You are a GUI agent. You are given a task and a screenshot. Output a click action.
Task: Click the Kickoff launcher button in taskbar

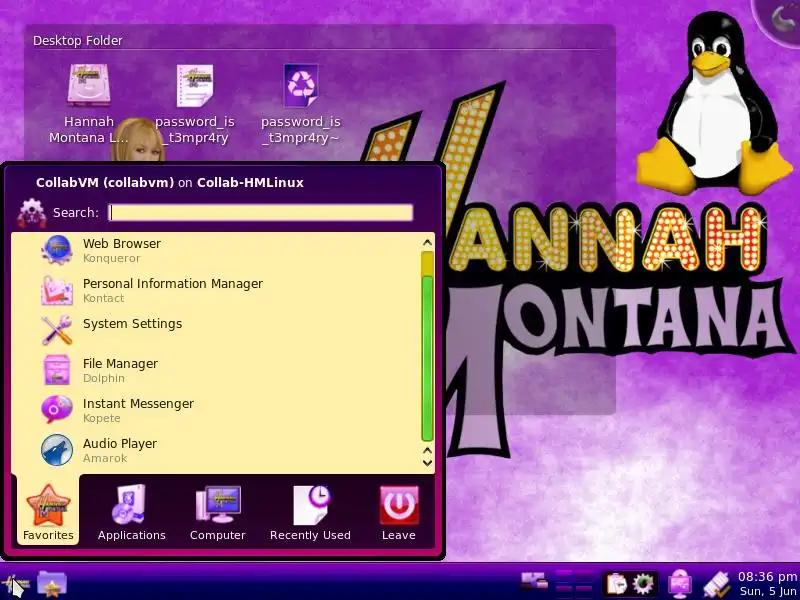pos(15,585)
